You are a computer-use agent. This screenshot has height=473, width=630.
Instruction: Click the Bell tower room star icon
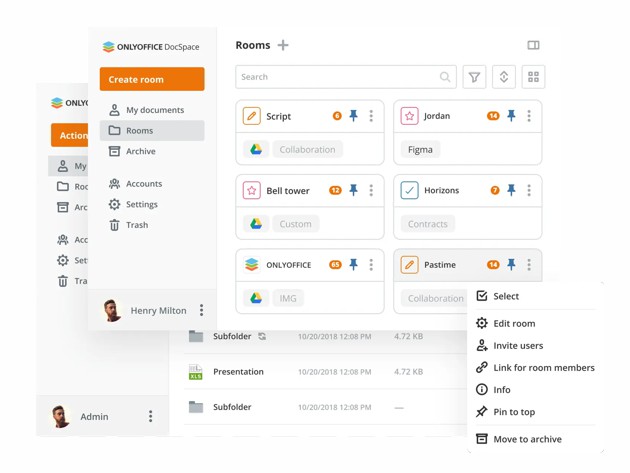(252, 190)
